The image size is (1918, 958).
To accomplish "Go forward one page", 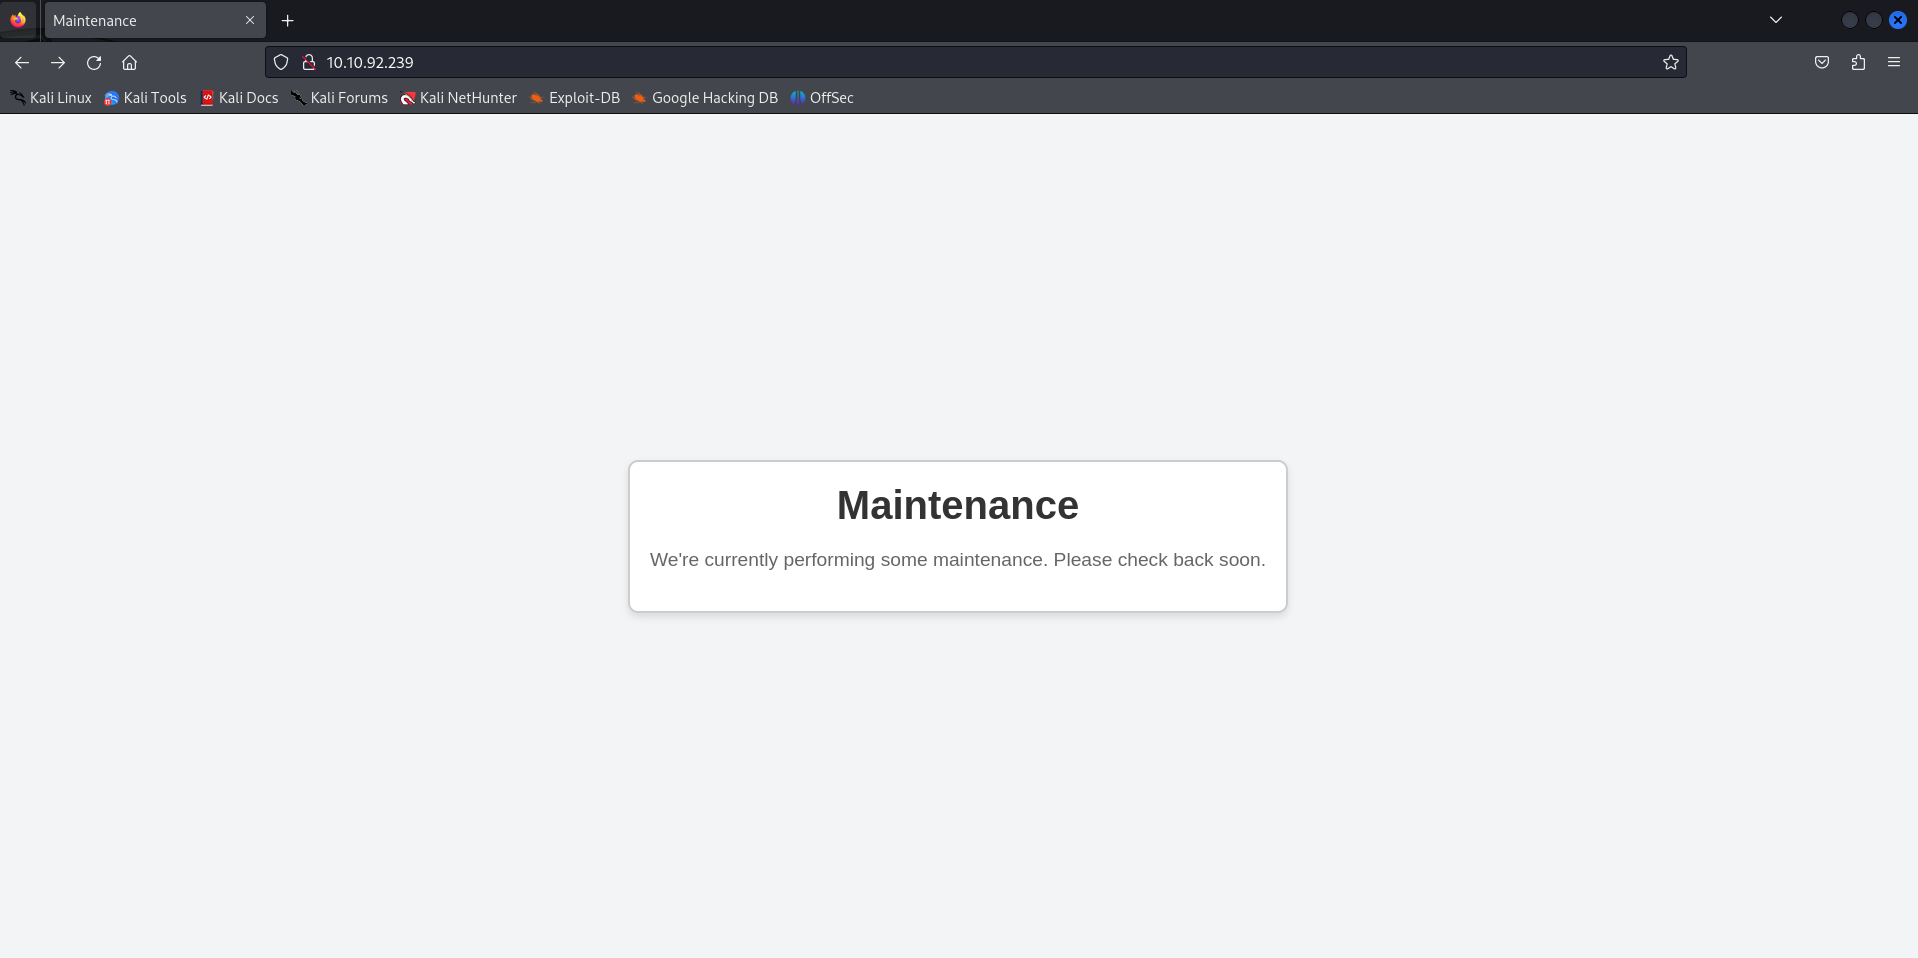I will click(x=58, y=62).
